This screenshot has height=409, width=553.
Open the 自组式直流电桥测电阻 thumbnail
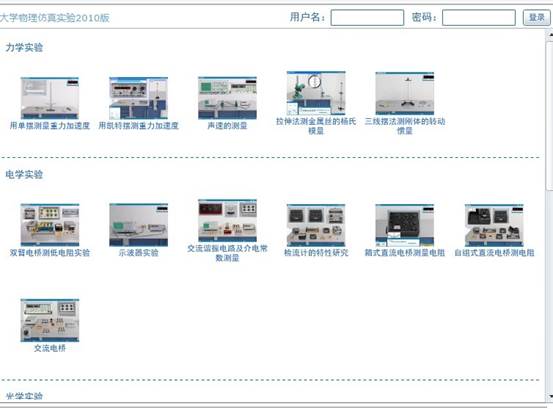494,225
